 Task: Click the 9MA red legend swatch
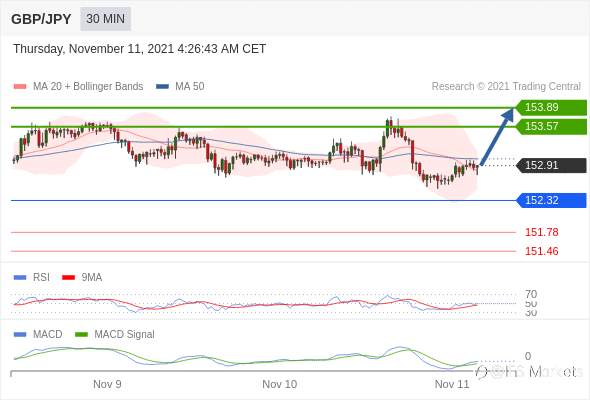coord(68,278)
